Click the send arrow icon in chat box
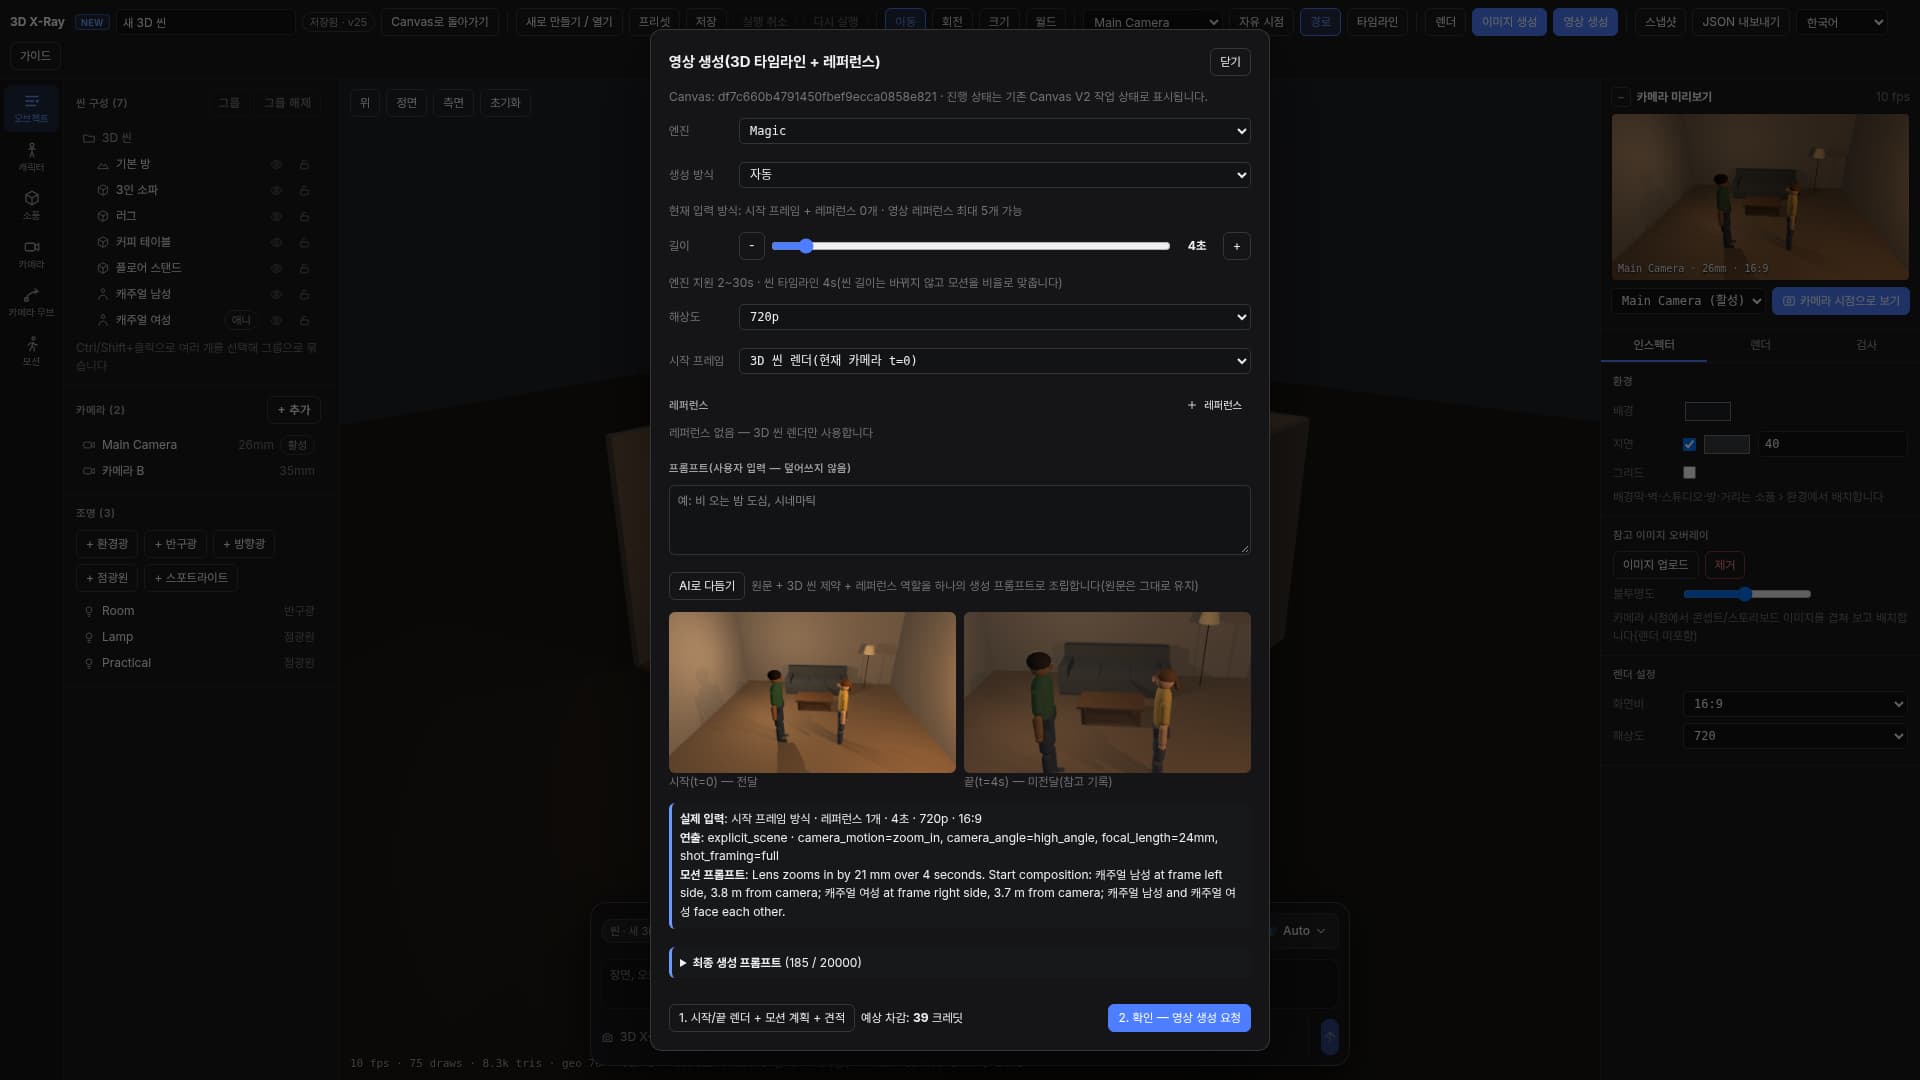The height and width of the screenshot is (1080, 1920). [x=1329, y=1037]
